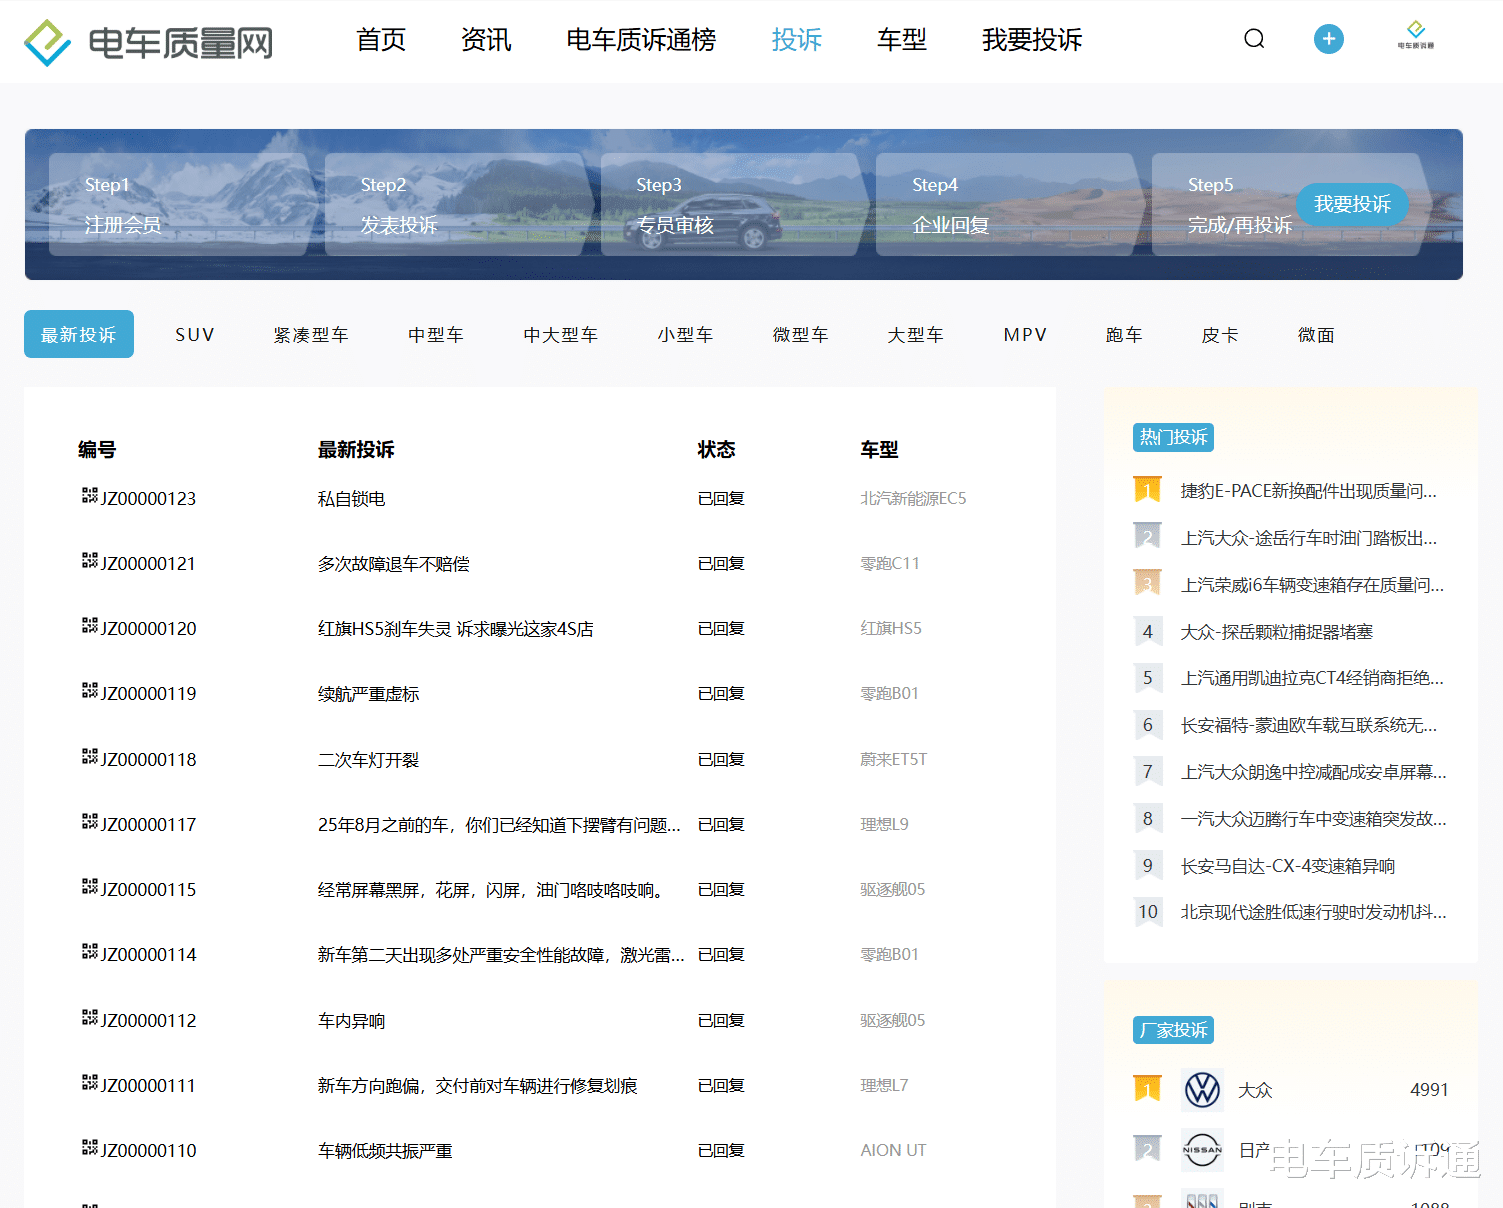Click the blue plus icon in header

[x=1328, y=39]
